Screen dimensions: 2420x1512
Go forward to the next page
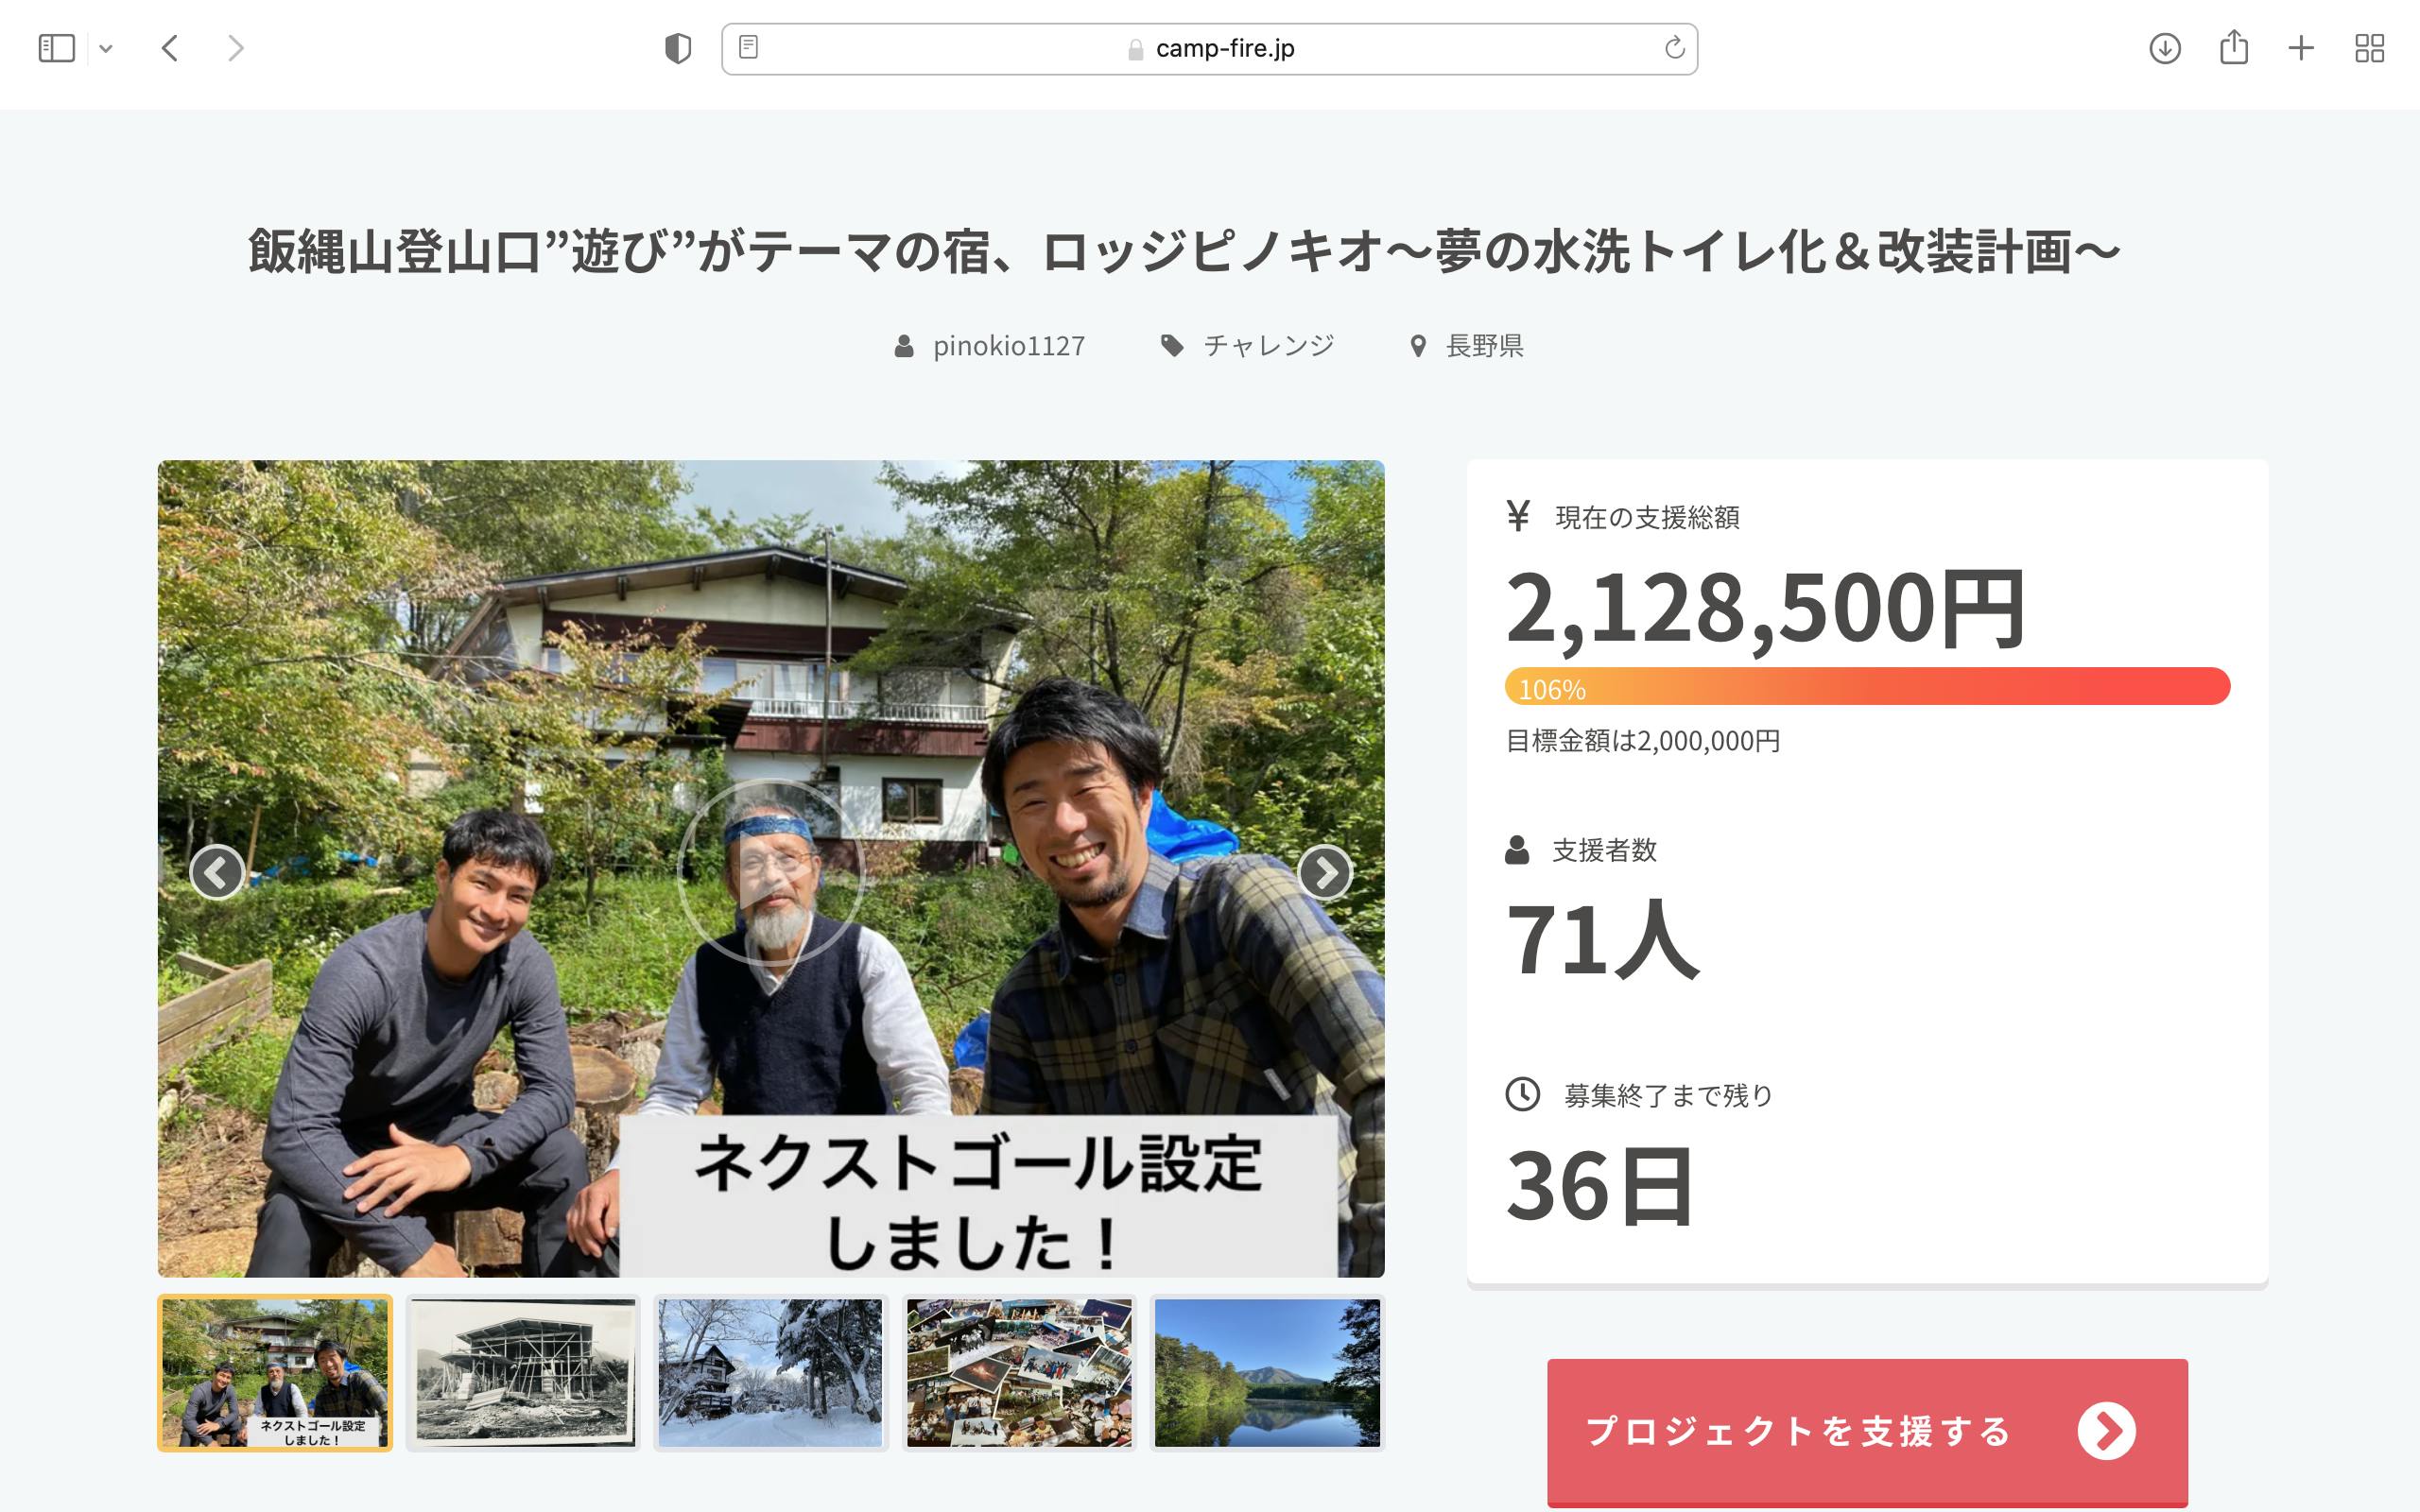pyautogui.click(x=235, y=48)
